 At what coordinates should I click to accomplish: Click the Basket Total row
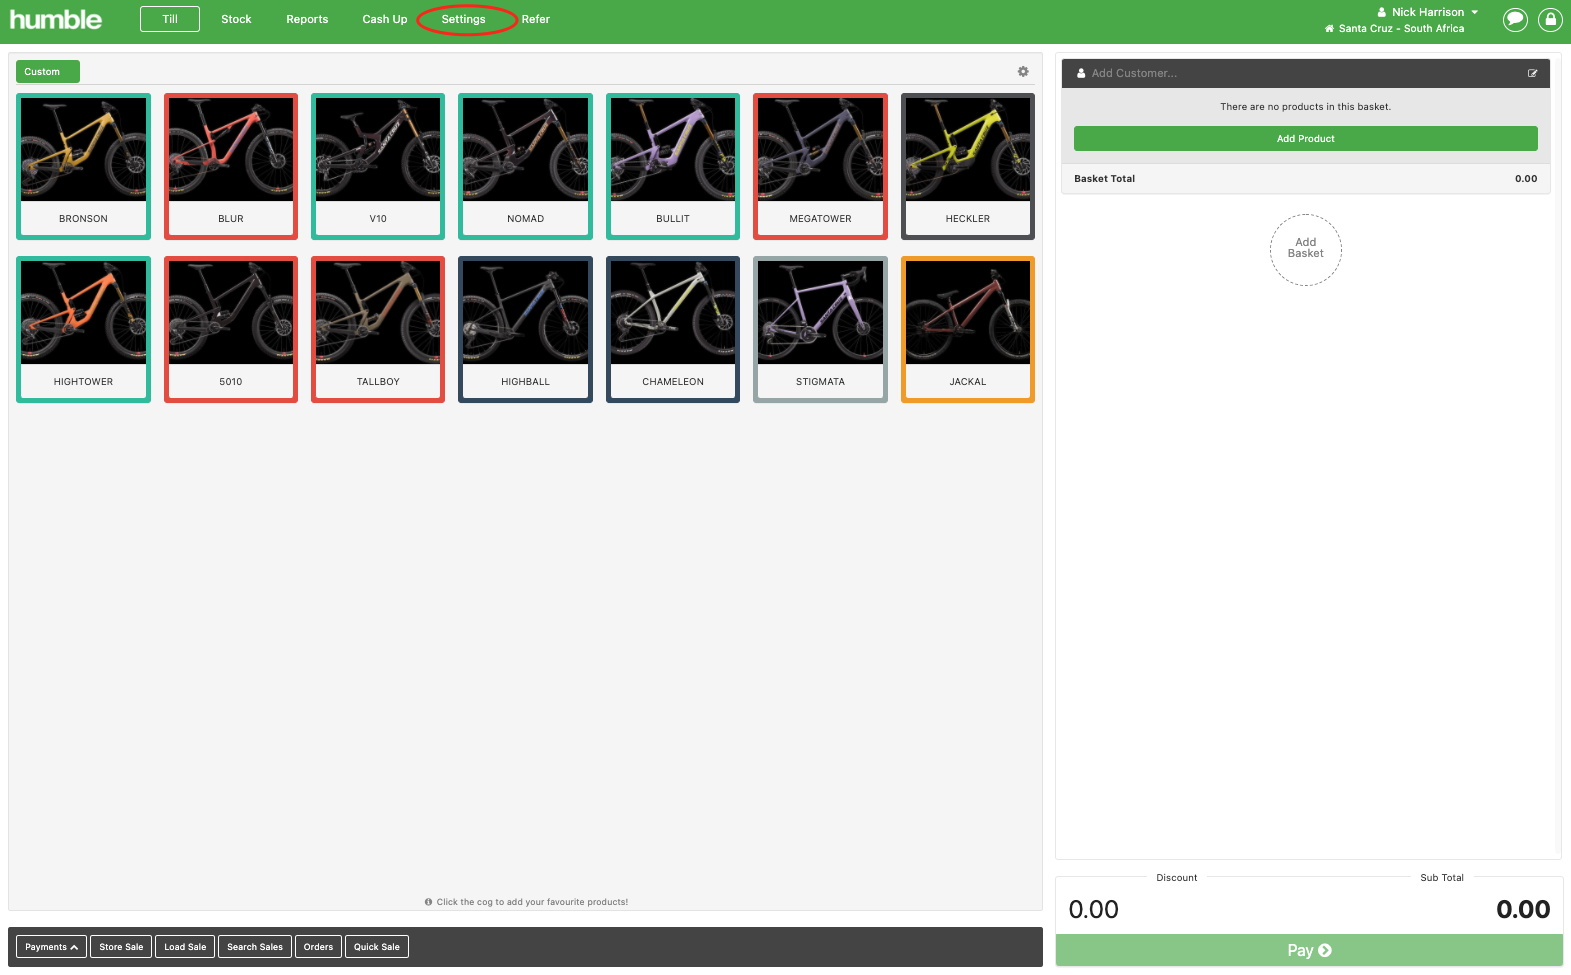coord(1305,179)
